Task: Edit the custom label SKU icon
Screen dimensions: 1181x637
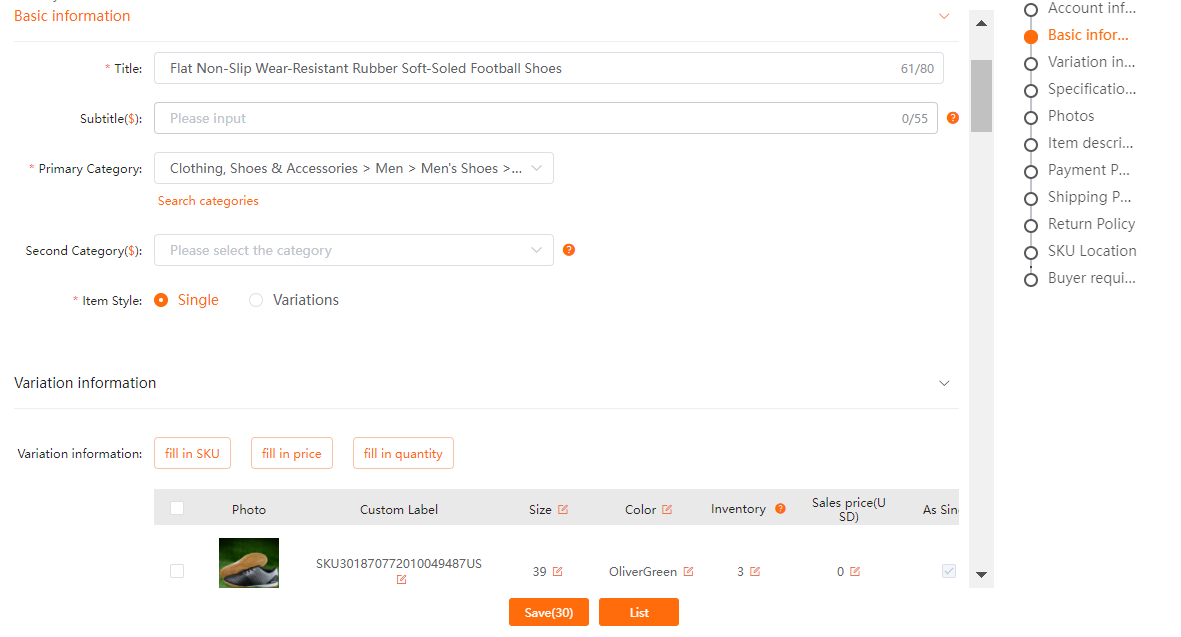Action: 401,580
